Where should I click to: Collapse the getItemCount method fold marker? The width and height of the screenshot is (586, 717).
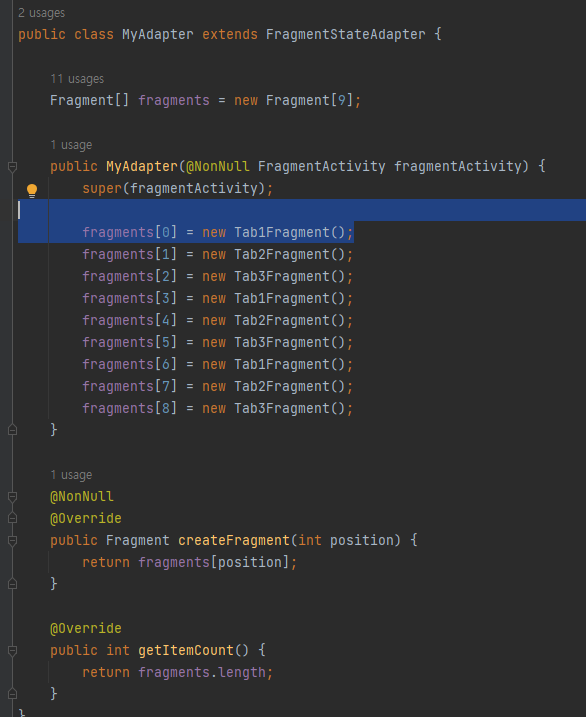pos(13,651)
